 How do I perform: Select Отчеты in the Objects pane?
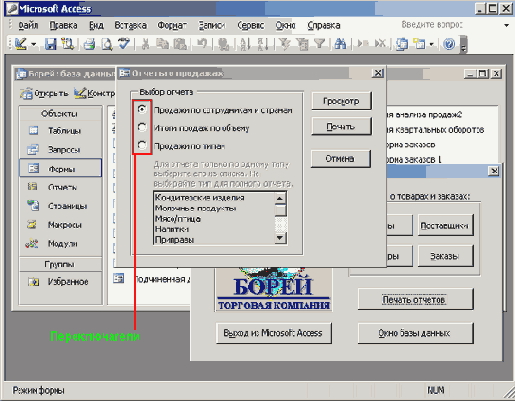tap(60, 187)
